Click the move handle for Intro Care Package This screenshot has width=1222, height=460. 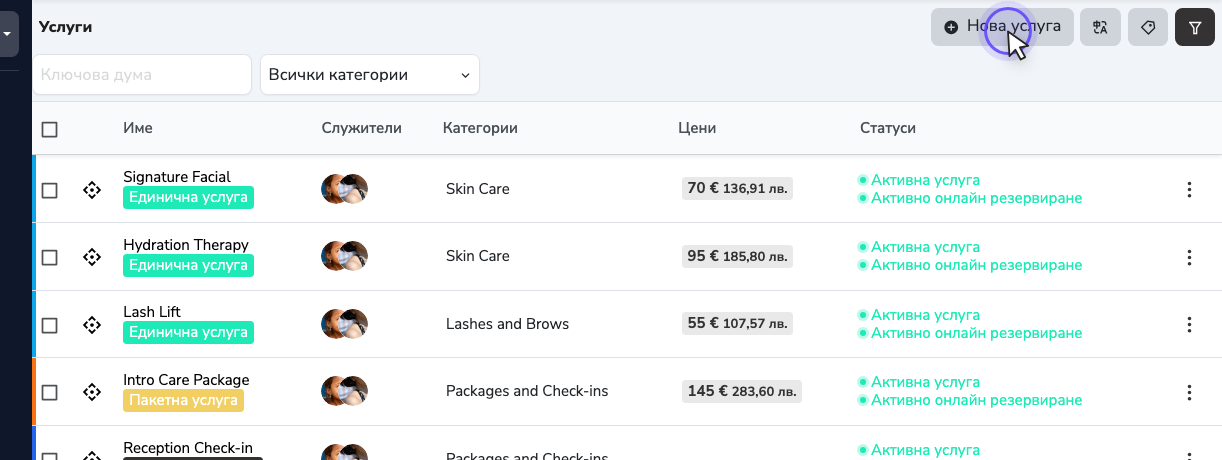click(x=92, y=392)
